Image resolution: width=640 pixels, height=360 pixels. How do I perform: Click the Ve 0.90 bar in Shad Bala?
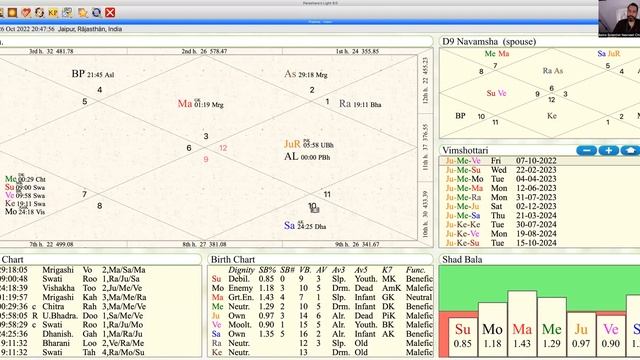611,336
